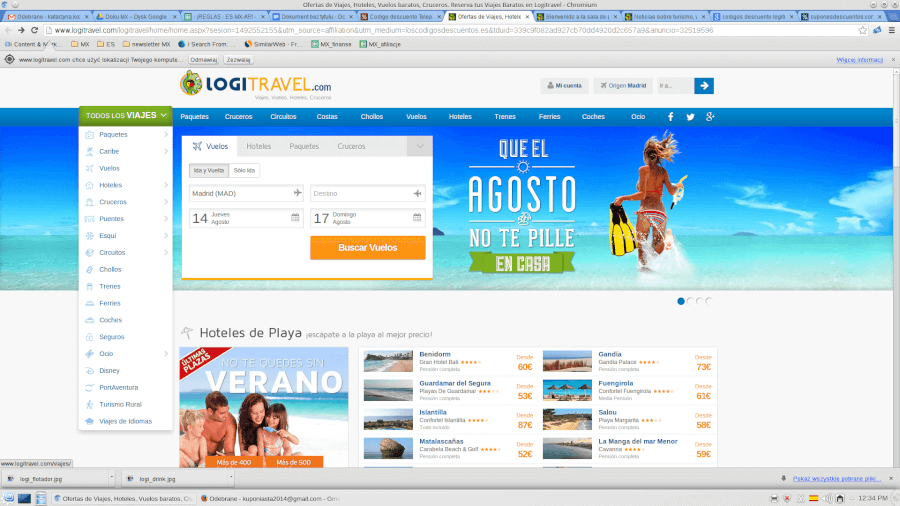Switch to the Vuelos search tab
The image size is (900, 506).
click(x=210, y=146)
